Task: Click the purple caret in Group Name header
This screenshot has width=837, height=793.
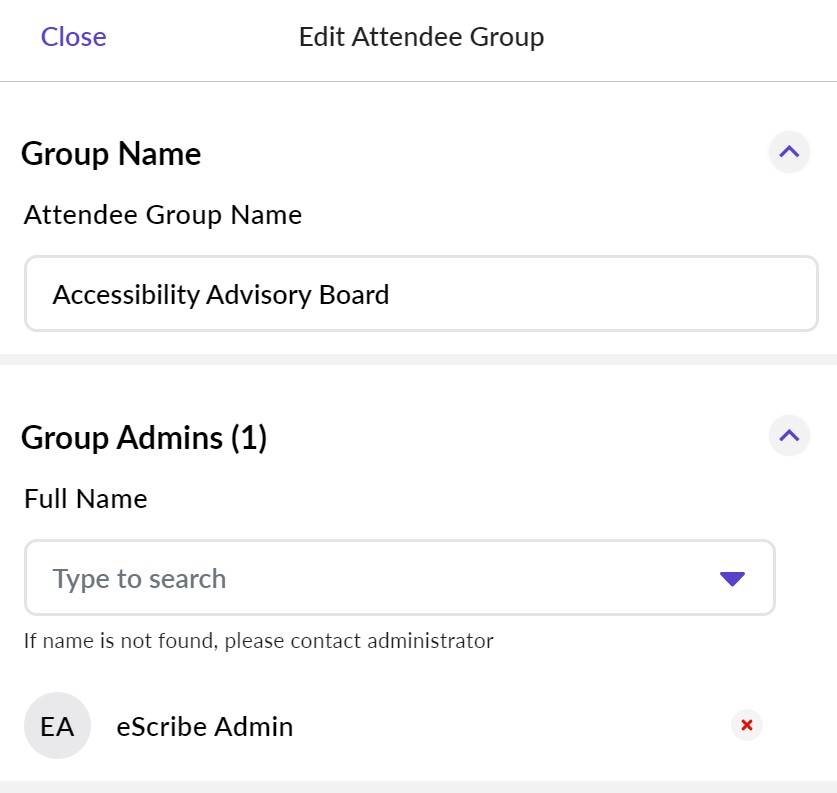Action: tap(788, 152)
